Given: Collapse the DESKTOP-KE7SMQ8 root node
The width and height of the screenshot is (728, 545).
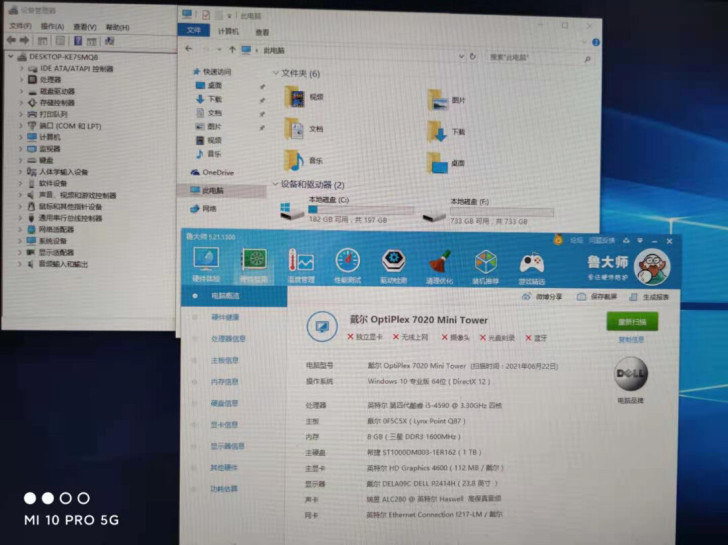Looking at the screenshot, I should 11,56.
